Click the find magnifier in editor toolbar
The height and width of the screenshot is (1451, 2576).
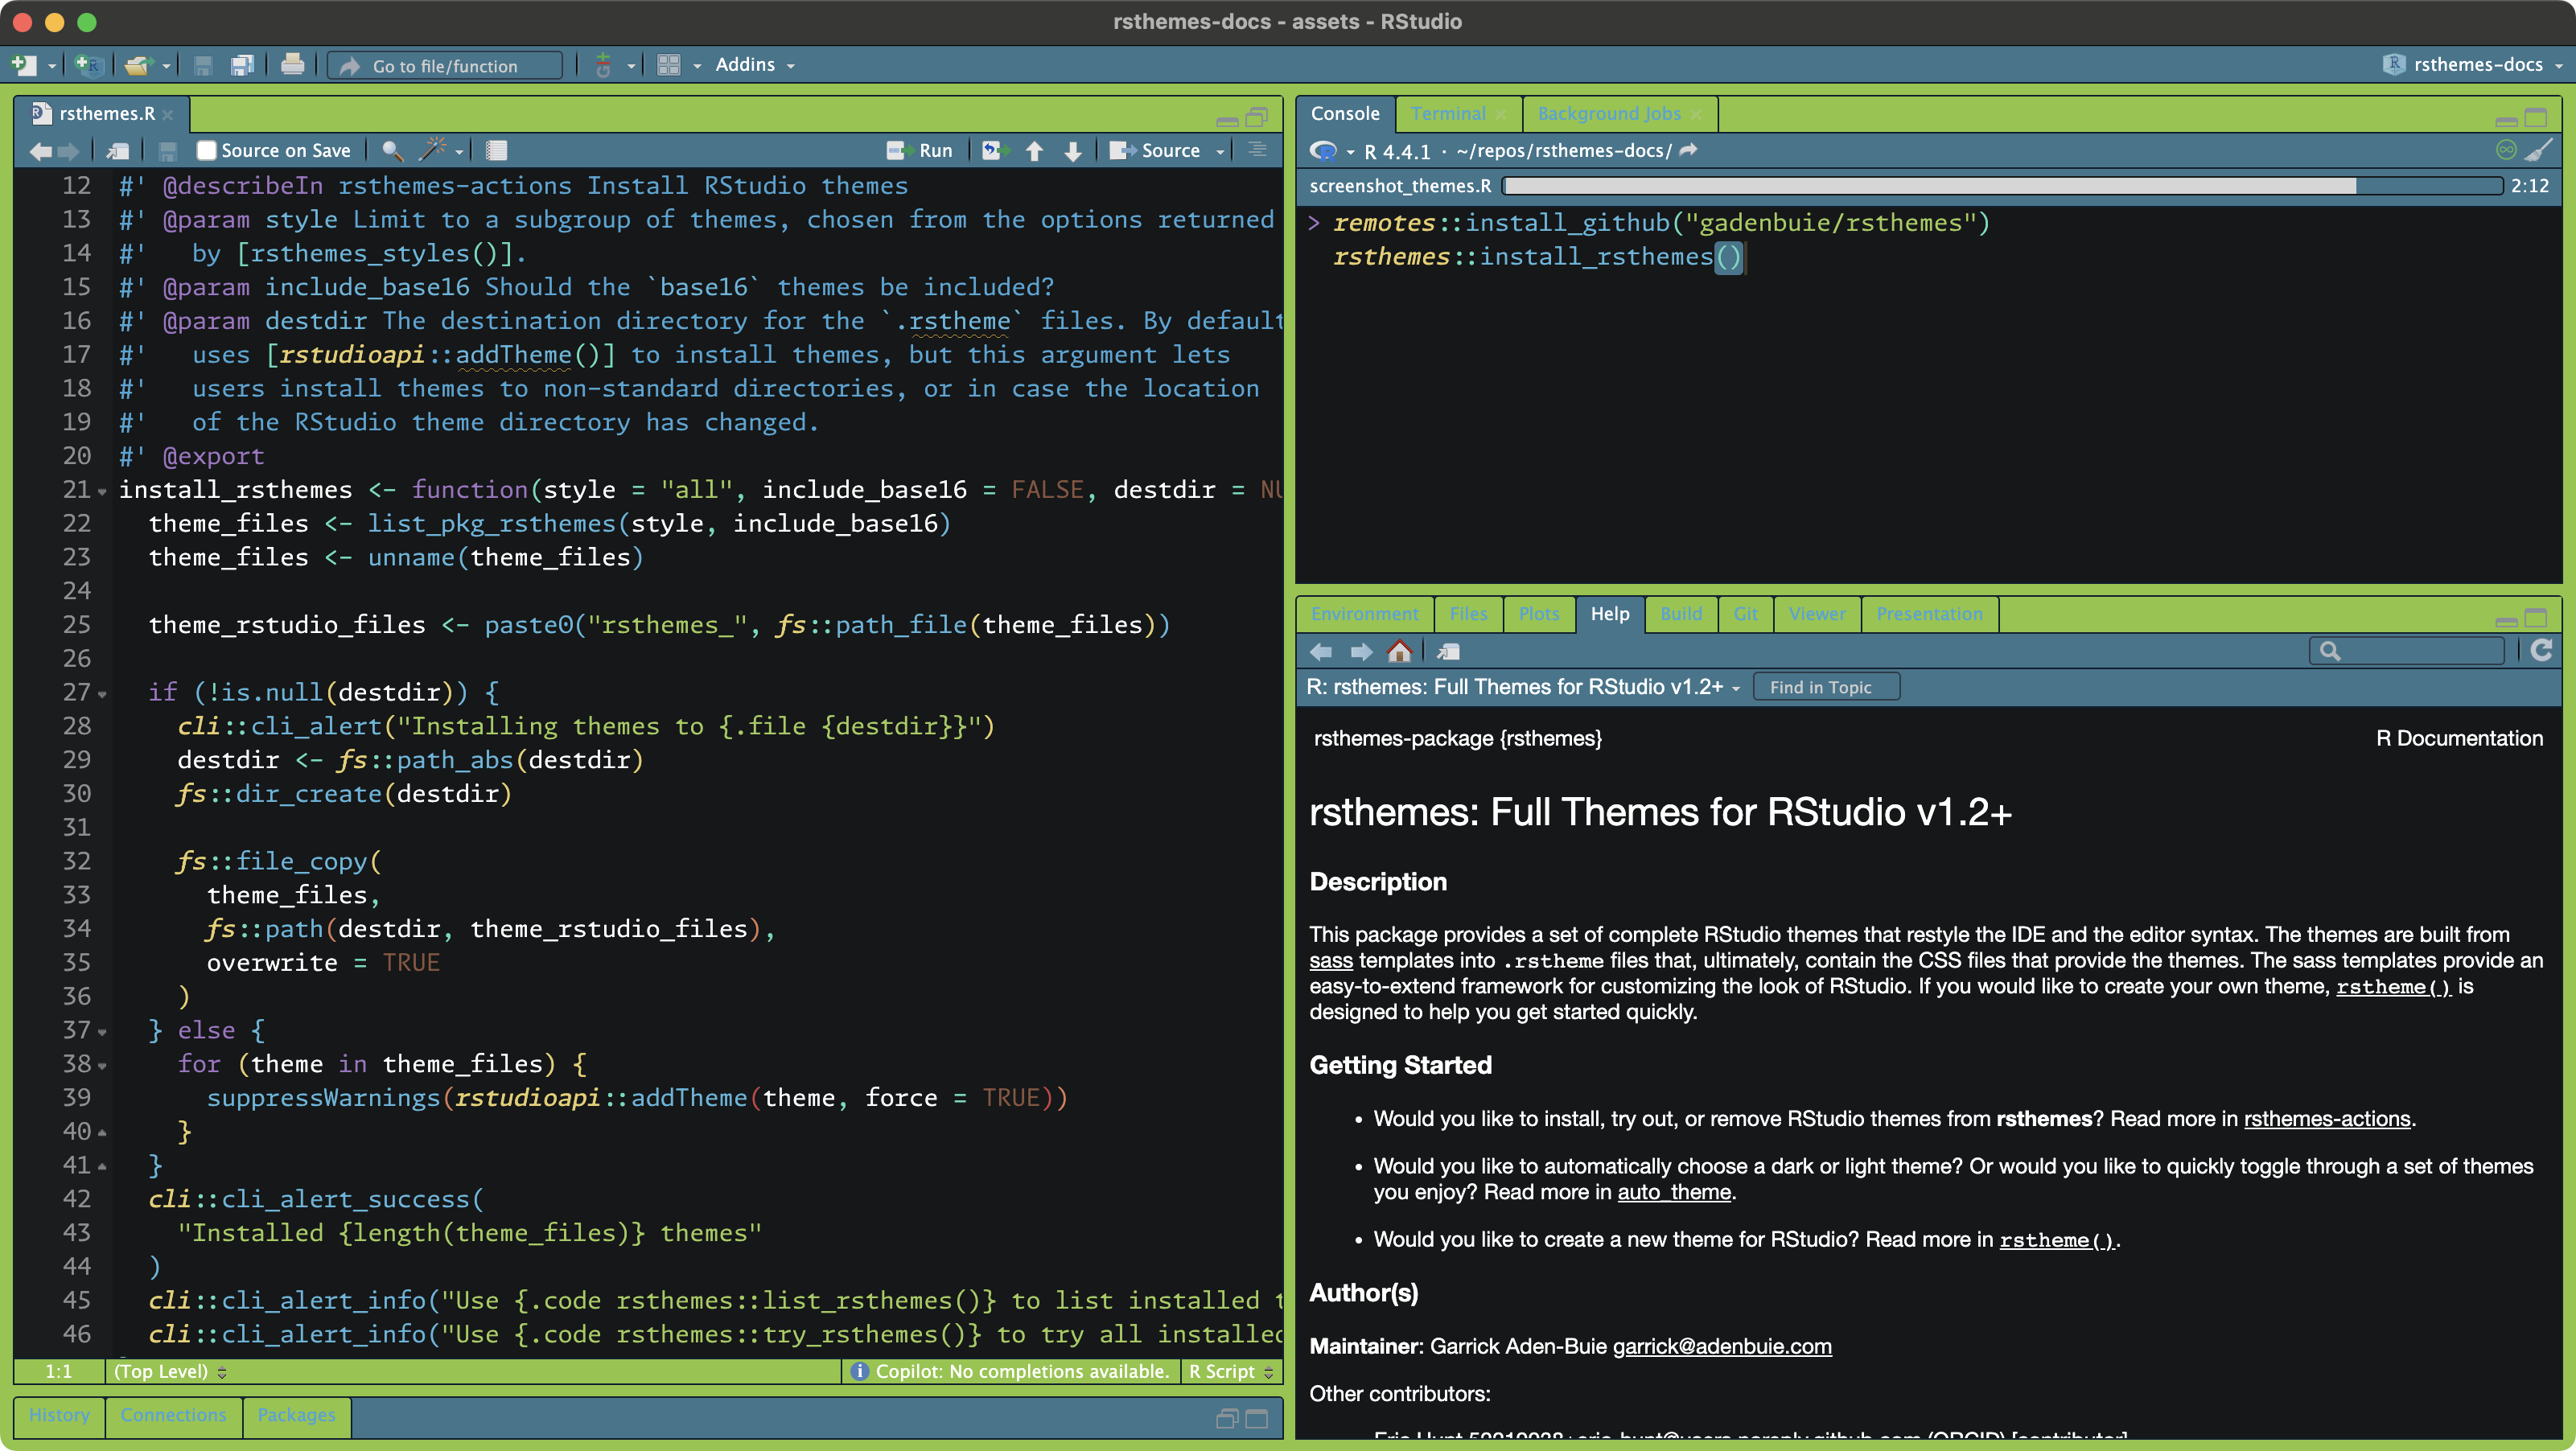pos(392,150)
